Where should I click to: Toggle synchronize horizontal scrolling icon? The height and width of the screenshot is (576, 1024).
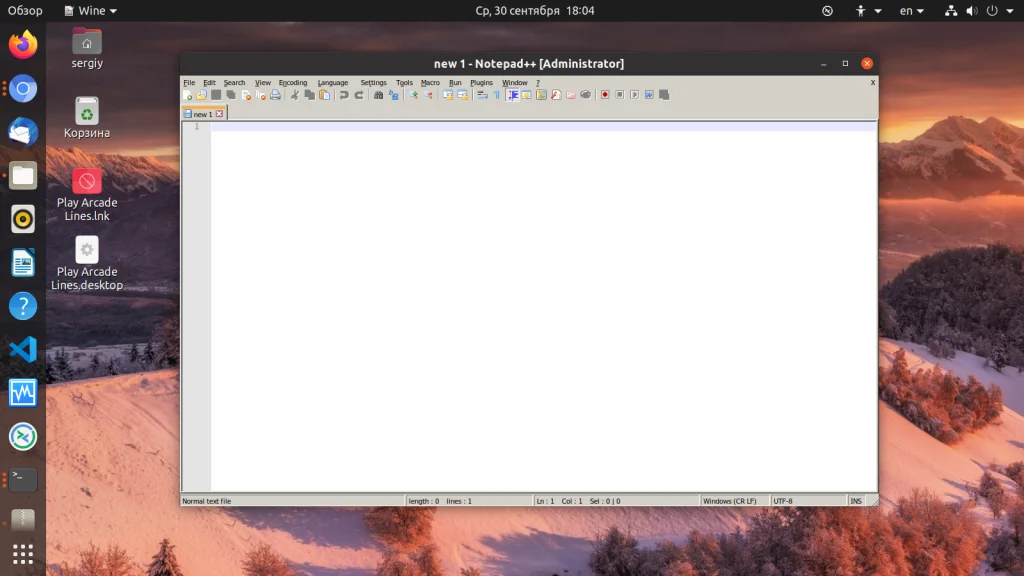(x=462, y=95)
